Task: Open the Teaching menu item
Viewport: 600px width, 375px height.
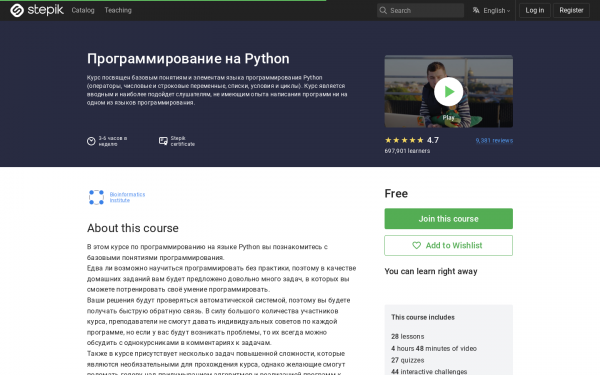Action: tap(118, 10)
